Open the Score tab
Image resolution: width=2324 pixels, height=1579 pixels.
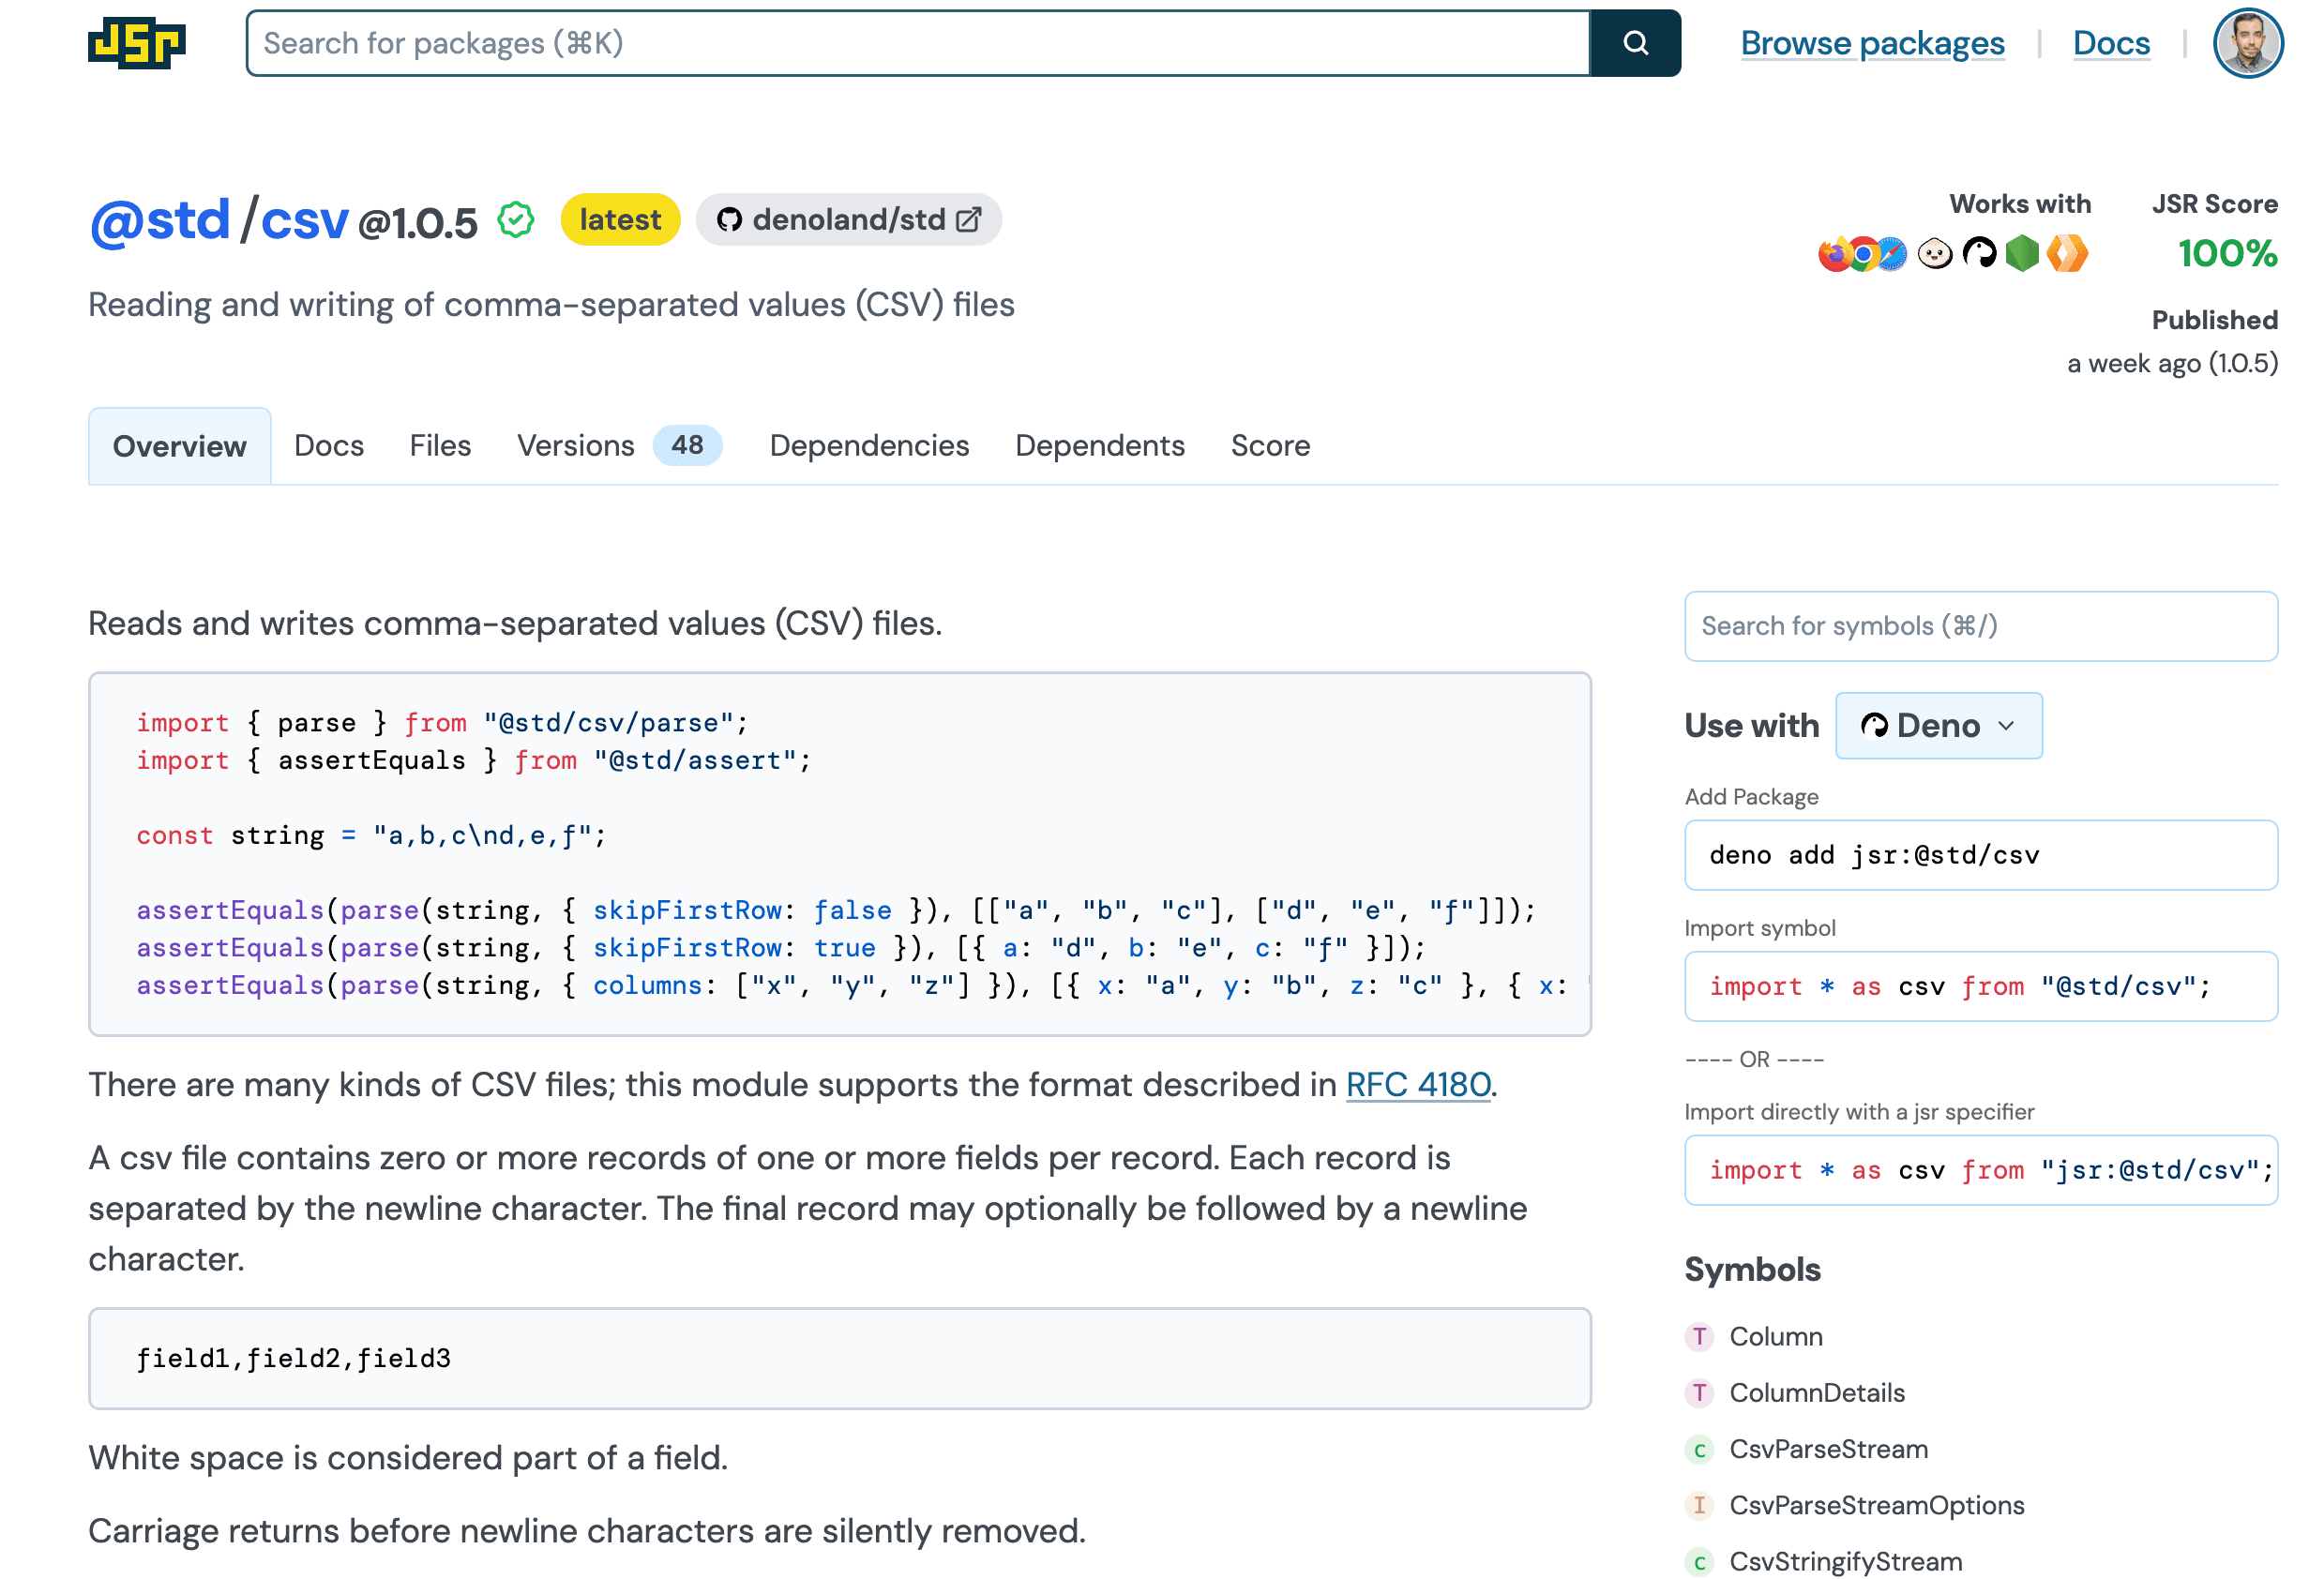pos(1270,446)
